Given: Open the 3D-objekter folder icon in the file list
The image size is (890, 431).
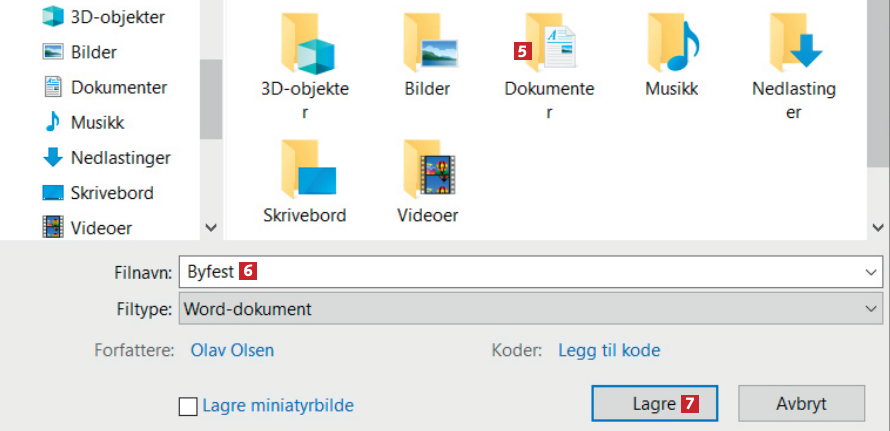Looking at the screenshot, I should pyautogui.click(x=305, y=43).
